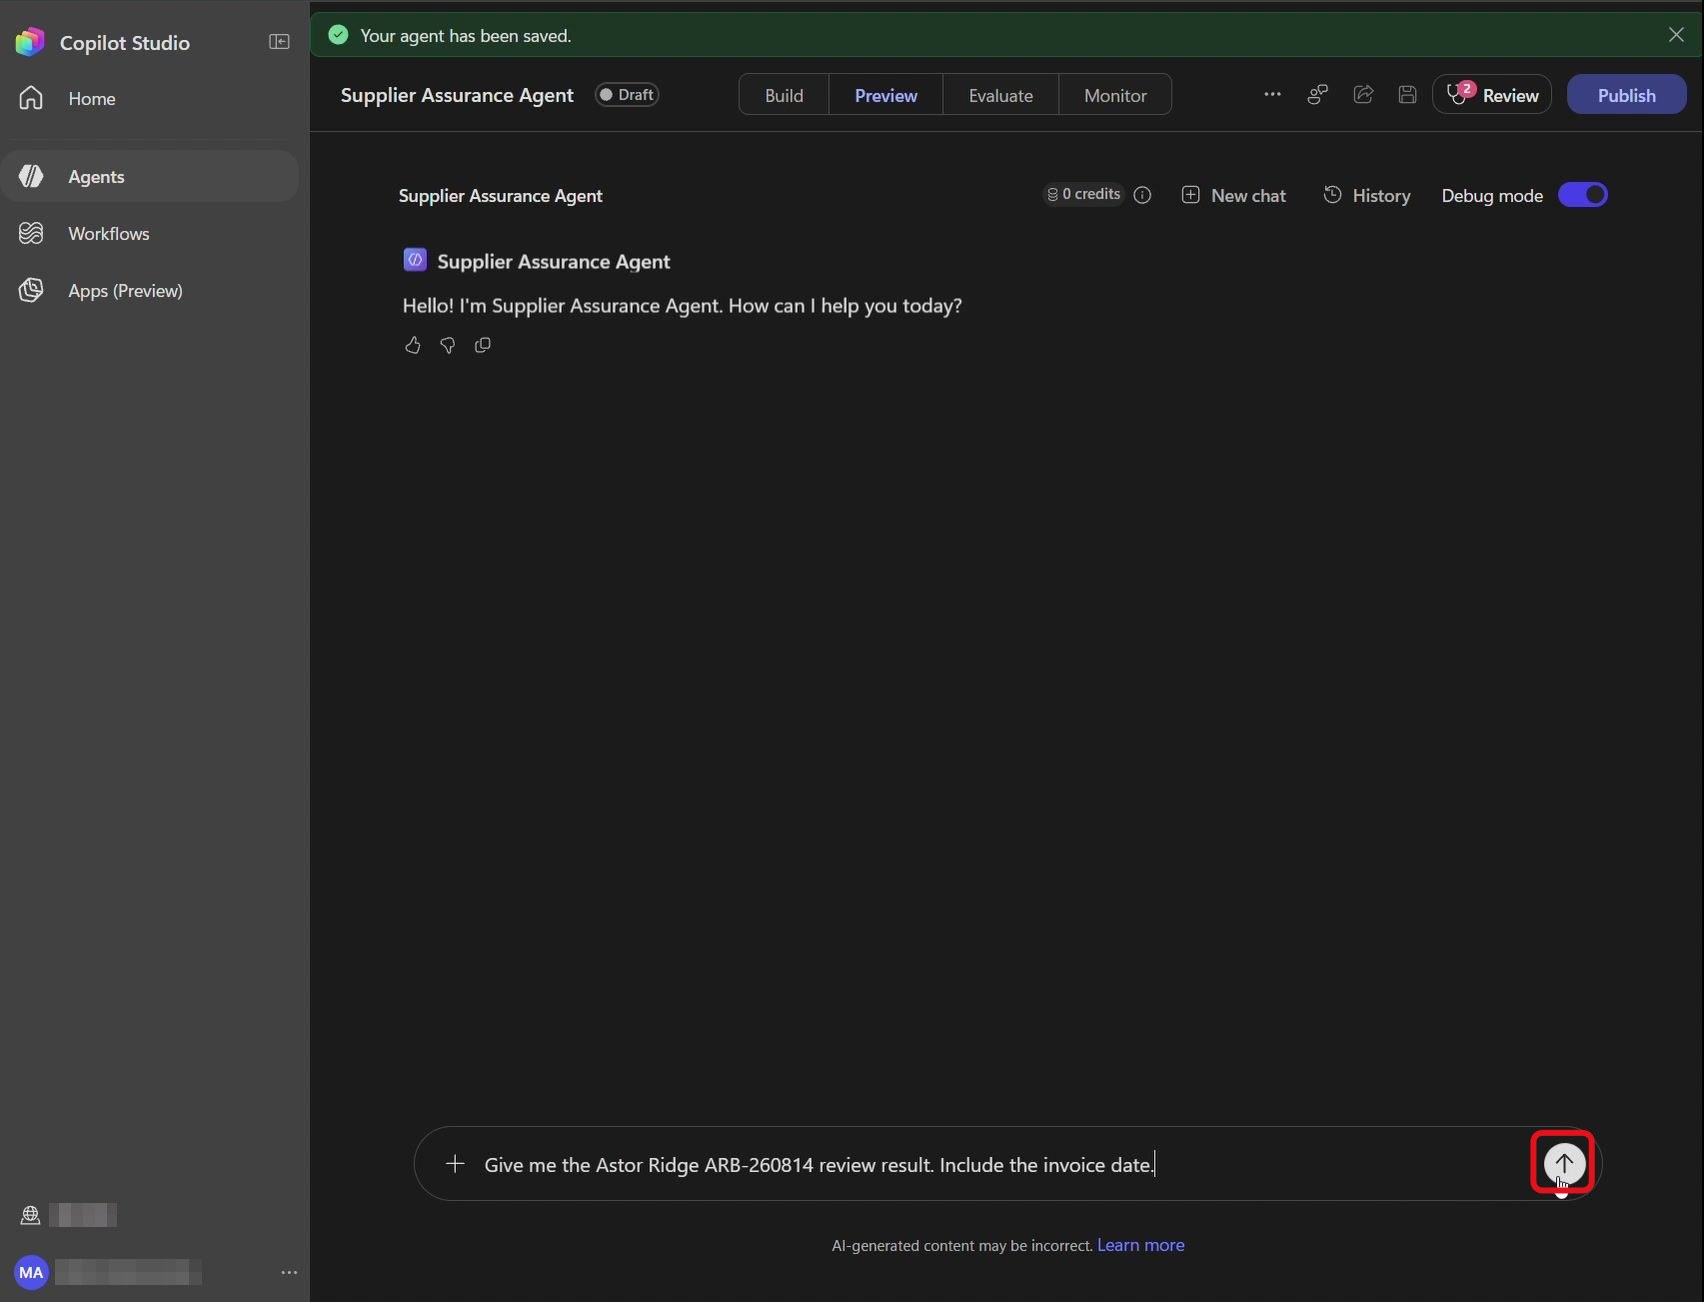1704x1302 pixels.
Task: Open the Review button
Action: (1492, 95)
